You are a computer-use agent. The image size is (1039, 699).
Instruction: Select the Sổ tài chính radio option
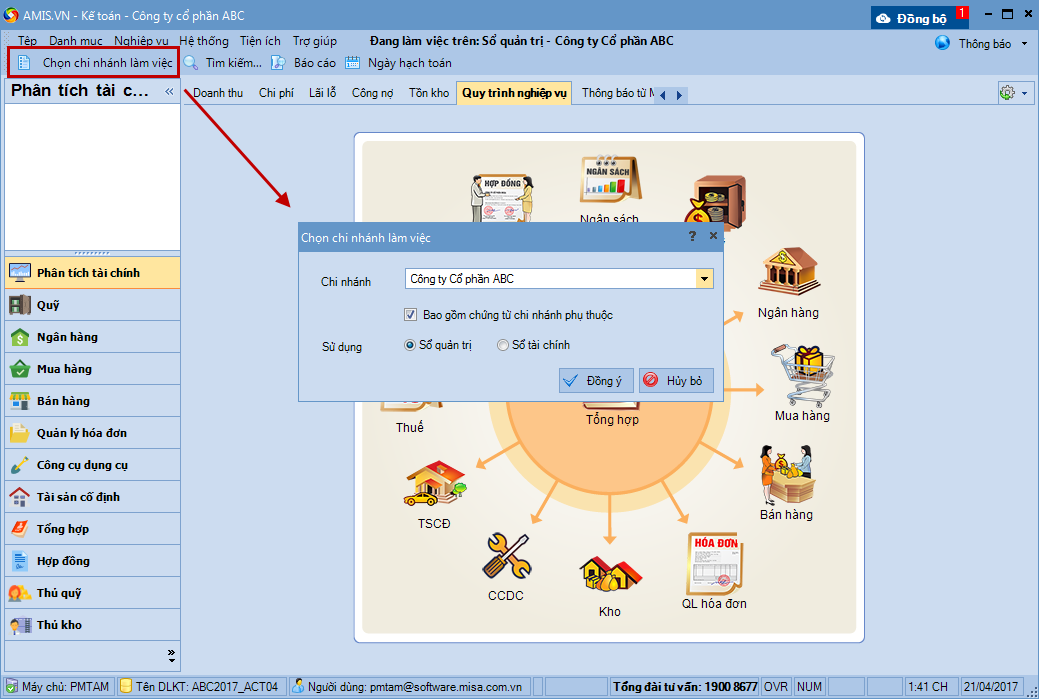tap(503, 346)
